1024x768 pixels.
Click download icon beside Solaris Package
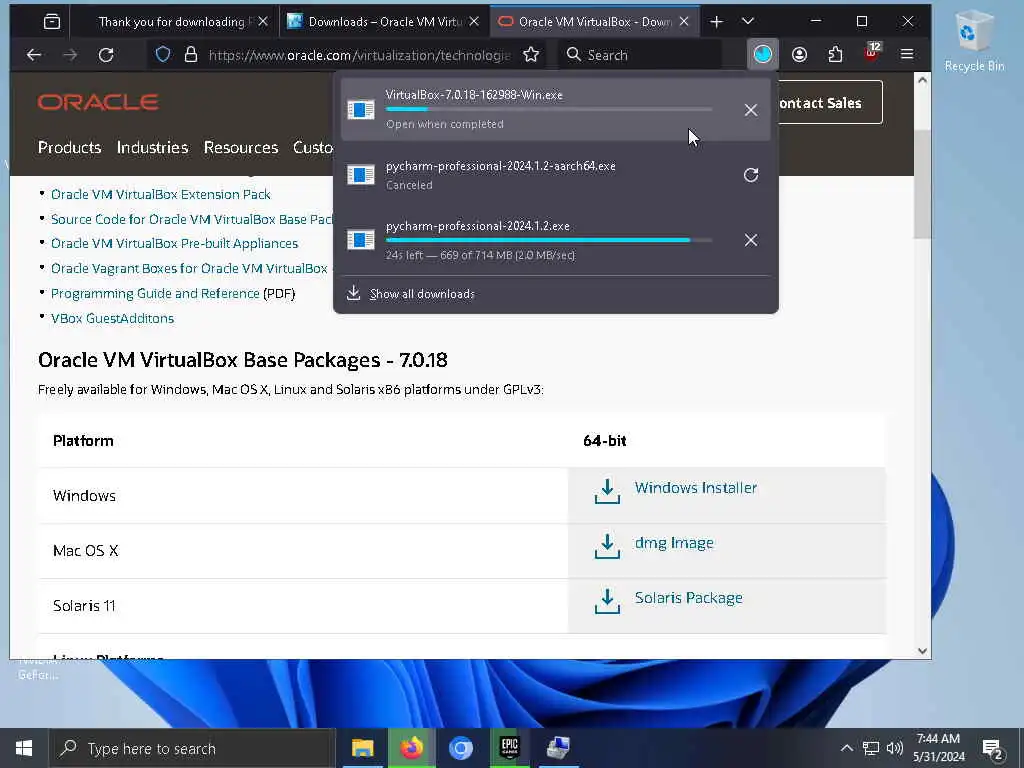607,601
